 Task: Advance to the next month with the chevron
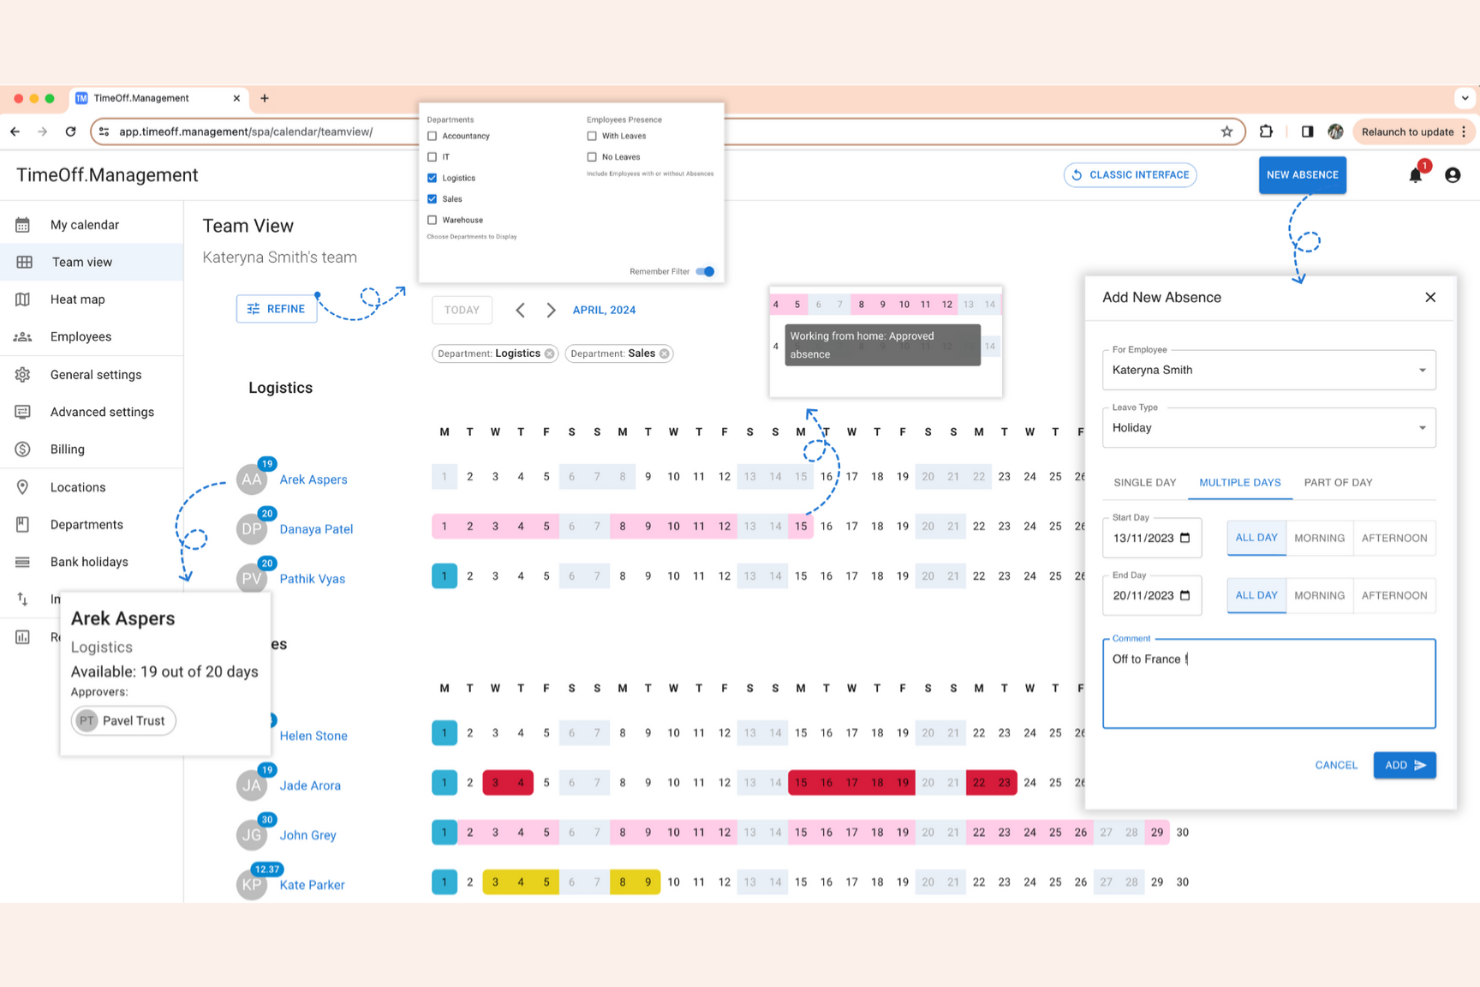551,310
